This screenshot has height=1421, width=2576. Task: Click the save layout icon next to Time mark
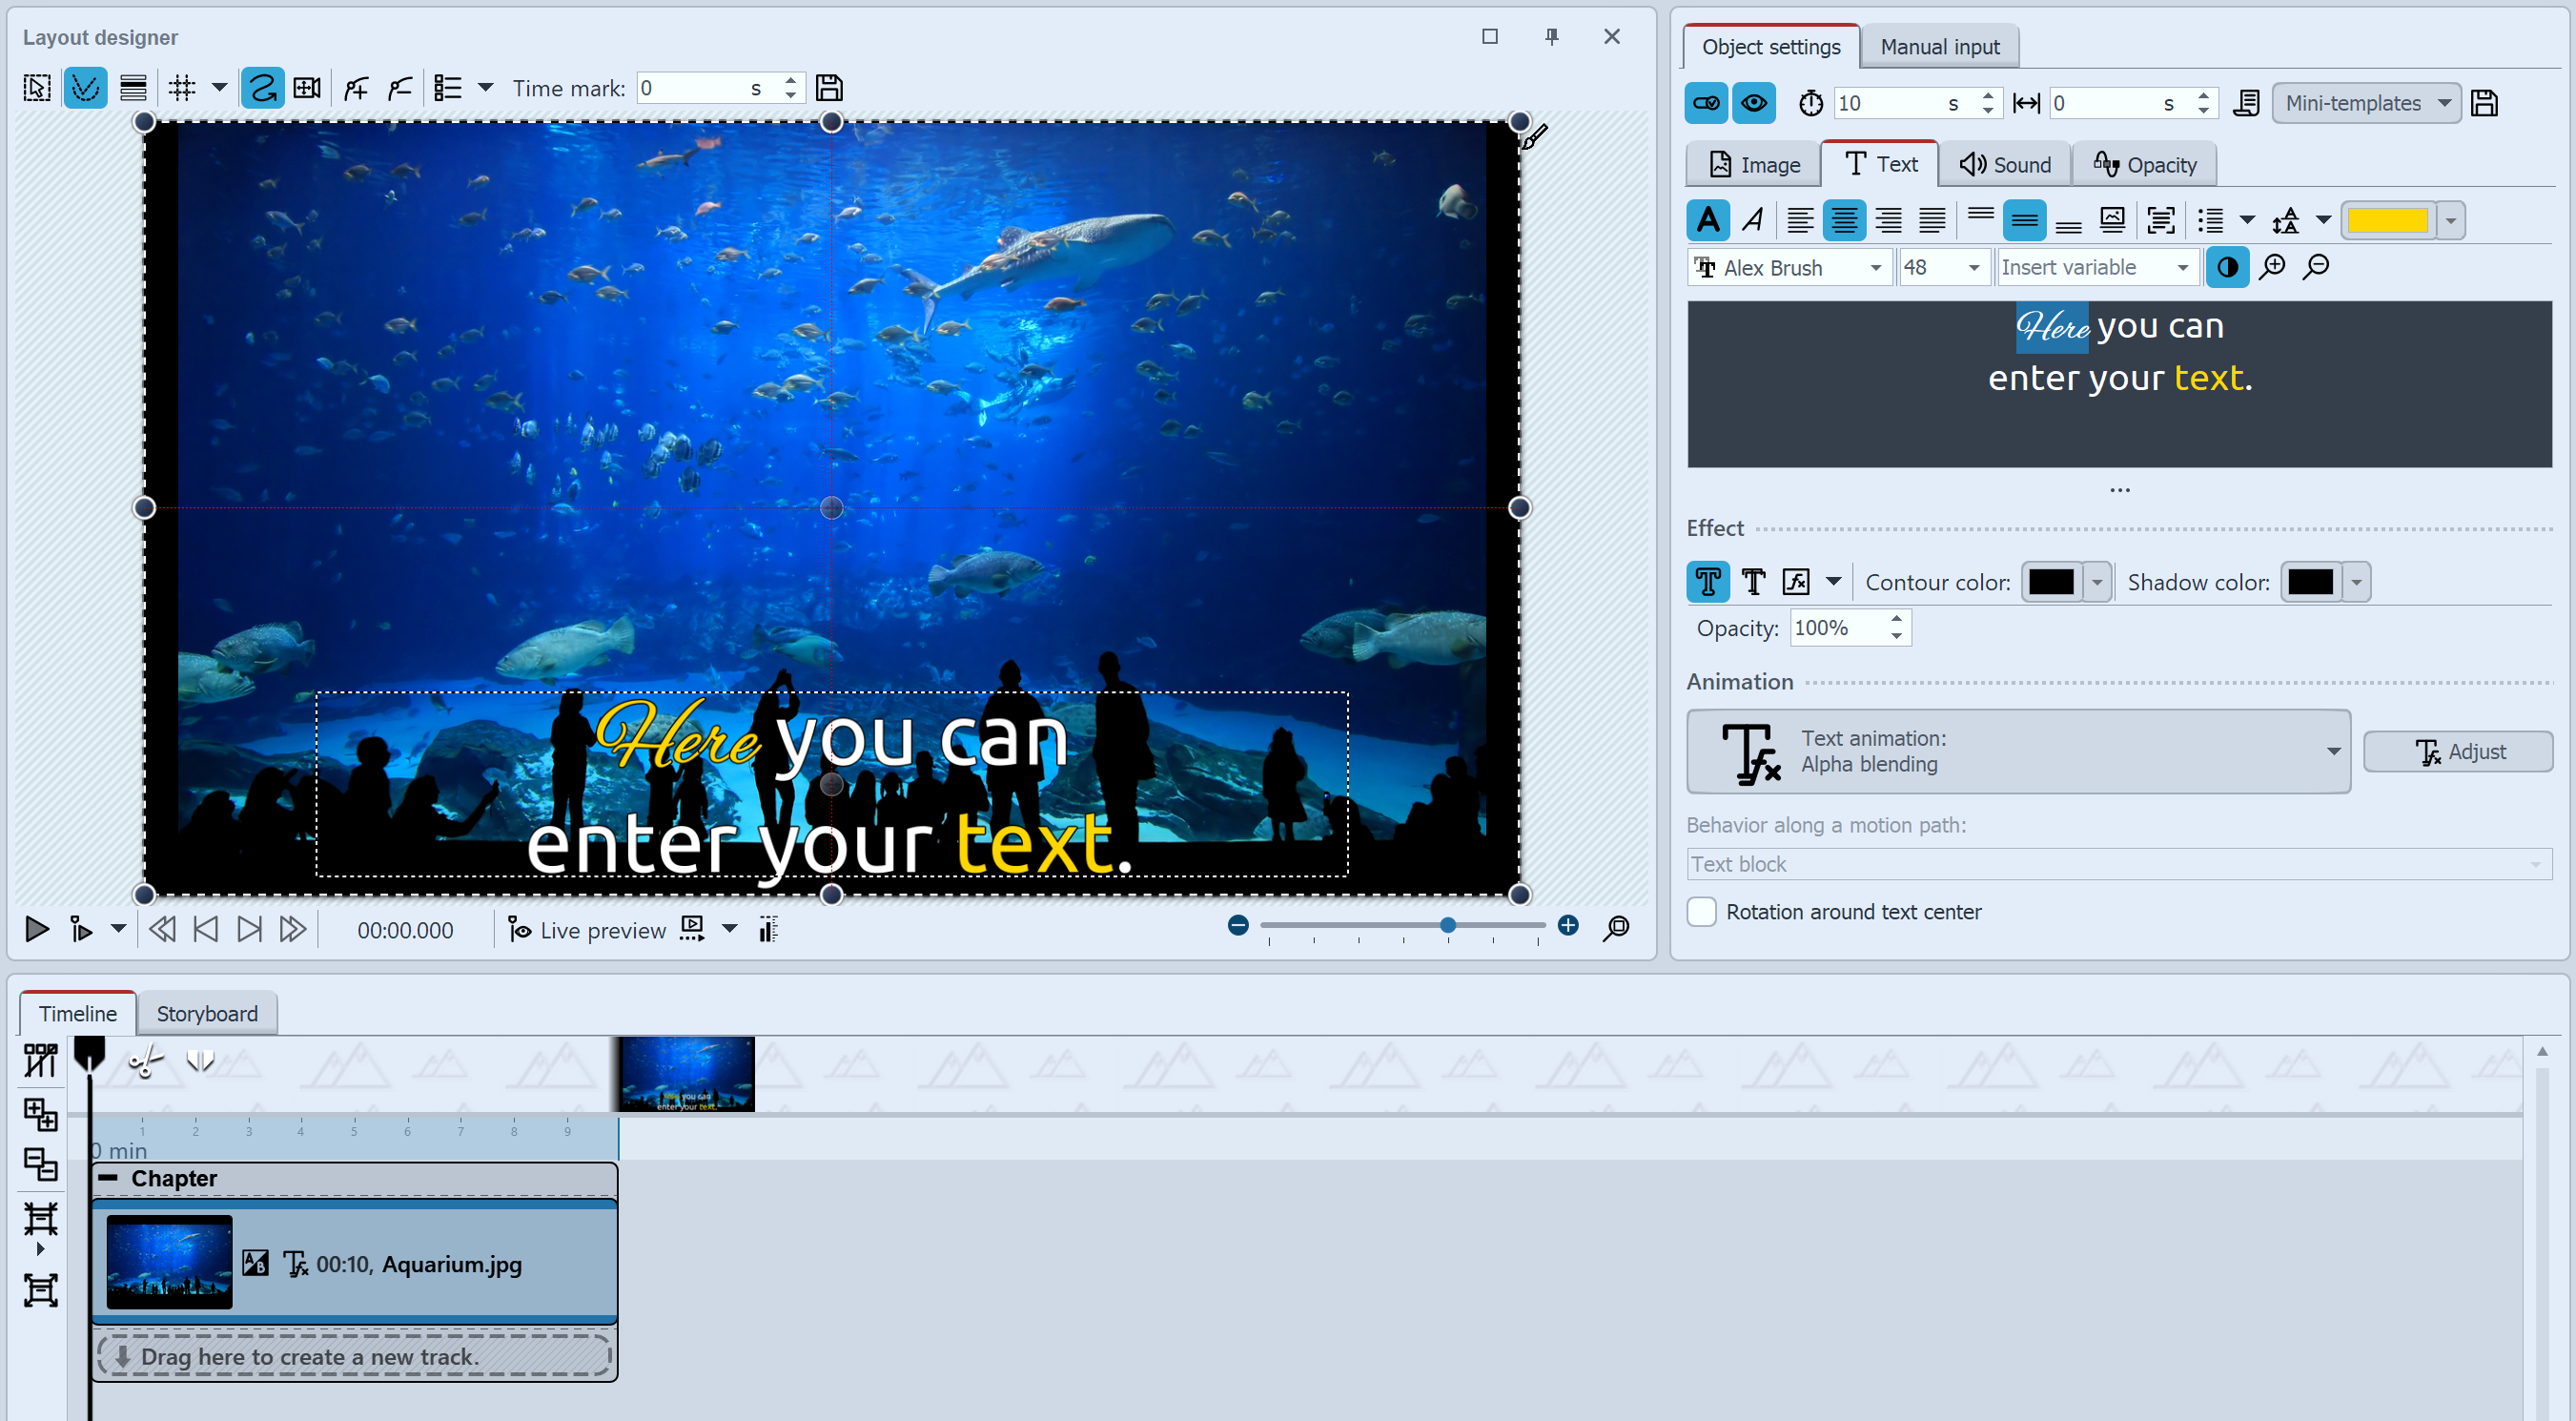829,87
